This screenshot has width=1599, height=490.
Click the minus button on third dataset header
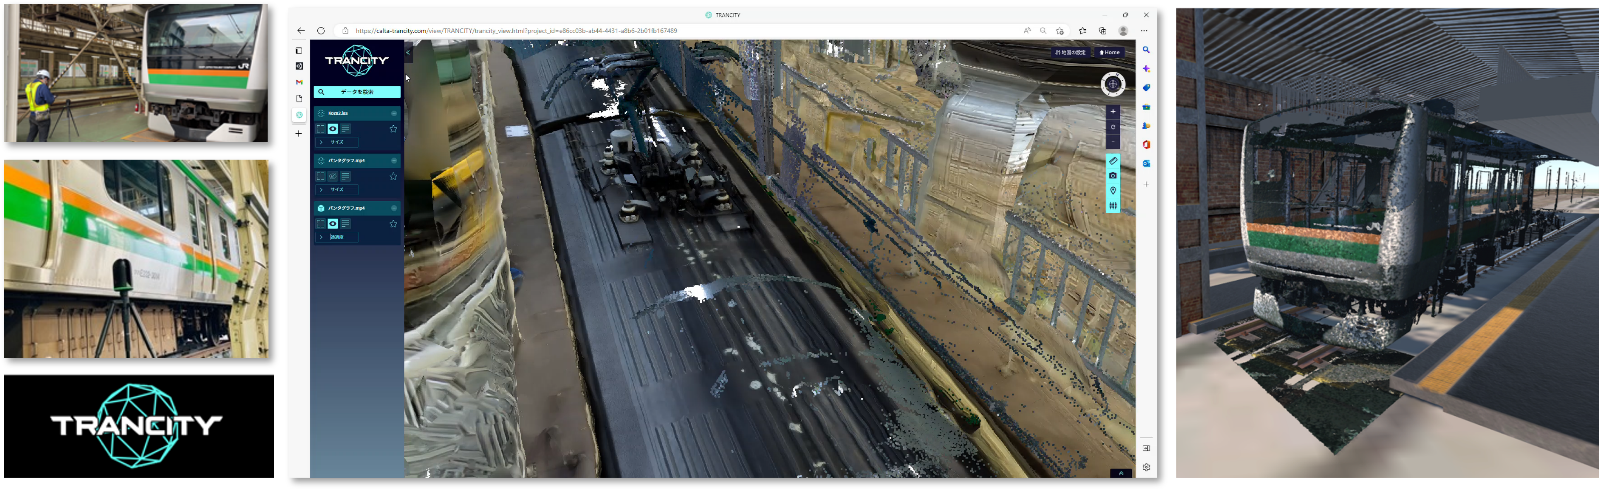[394, 209]
